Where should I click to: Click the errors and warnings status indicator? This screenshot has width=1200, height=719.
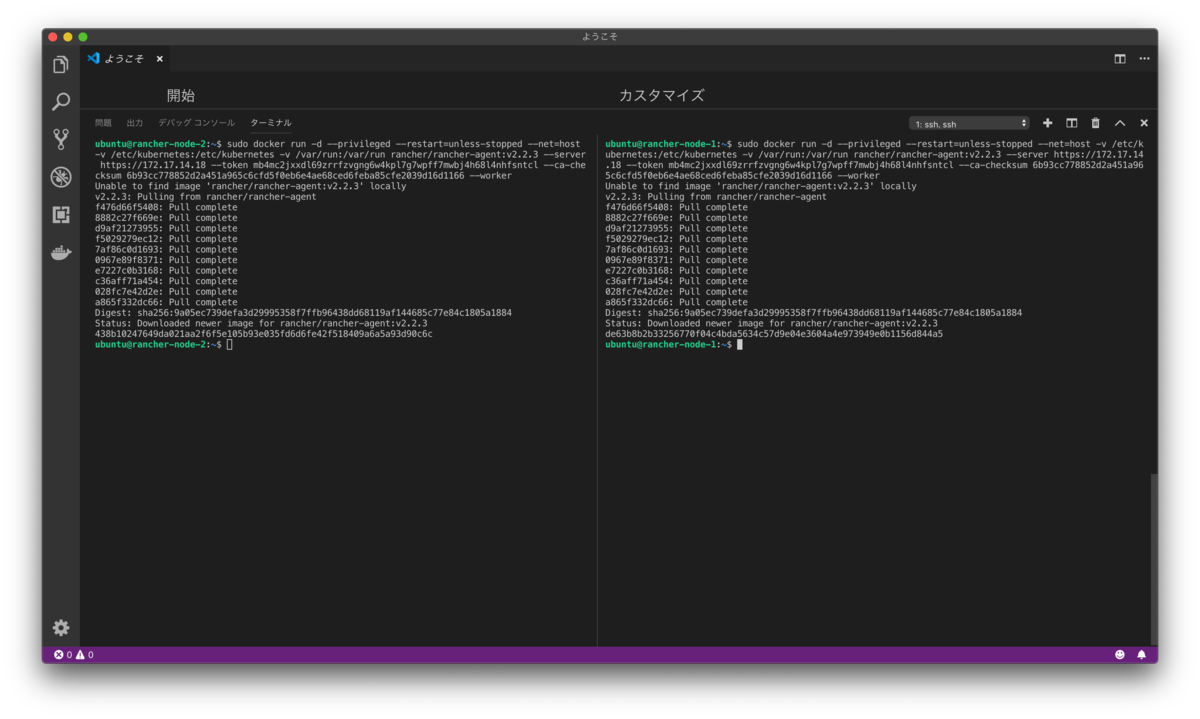(74, 655)
